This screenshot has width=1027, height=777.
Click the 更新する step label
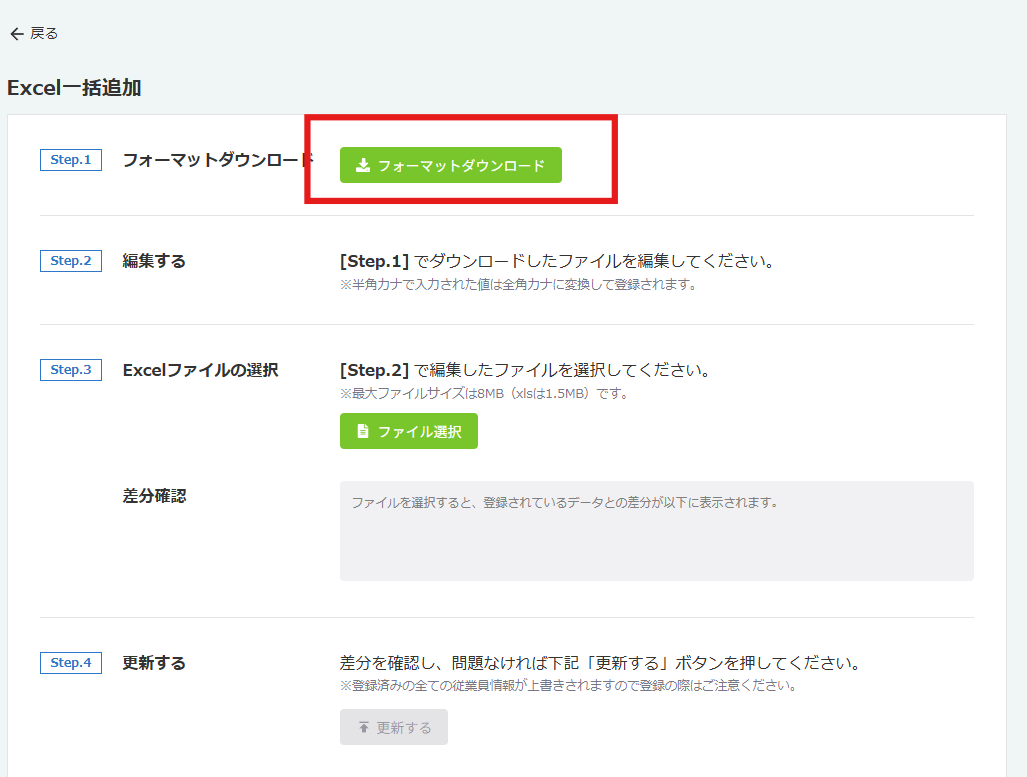click(x=154, y=663)
